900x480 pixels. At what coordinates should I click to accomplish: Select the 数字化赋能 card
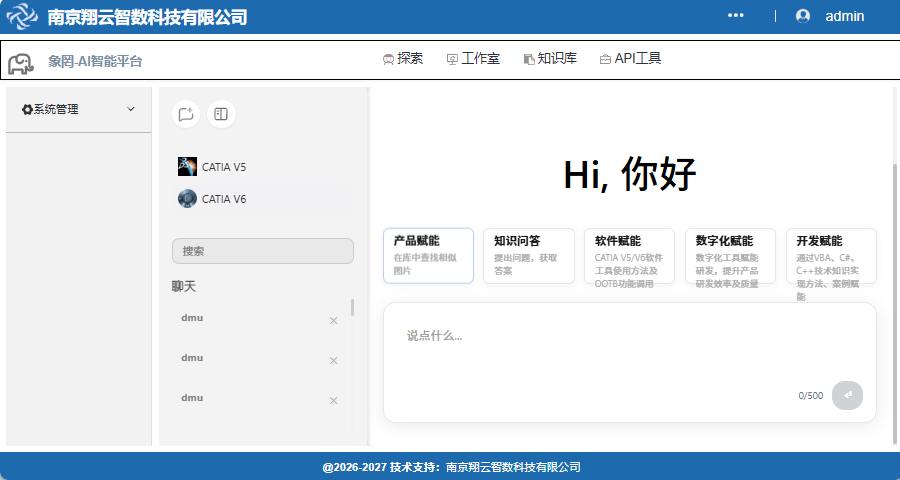click(730, 256)
